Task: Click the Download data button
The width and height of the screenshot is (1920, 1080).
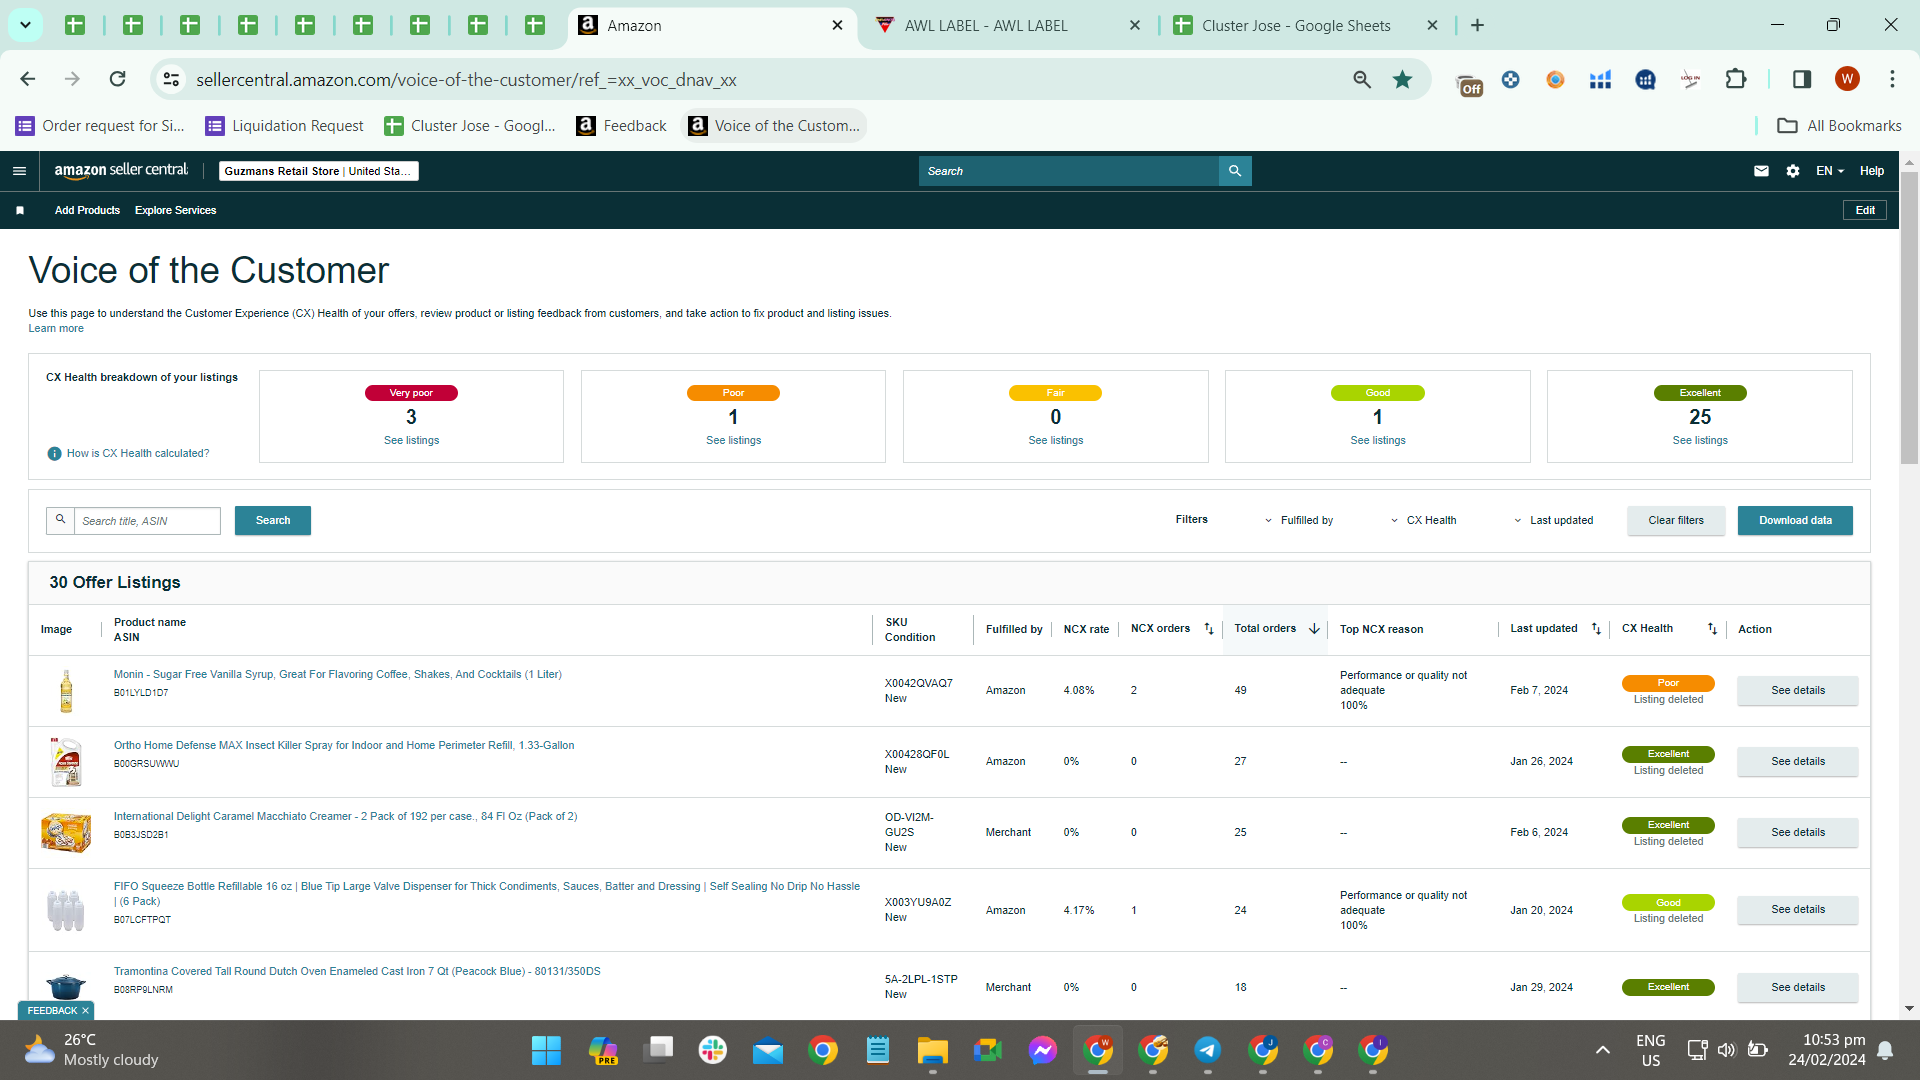Action: (x=1795, y=520)
